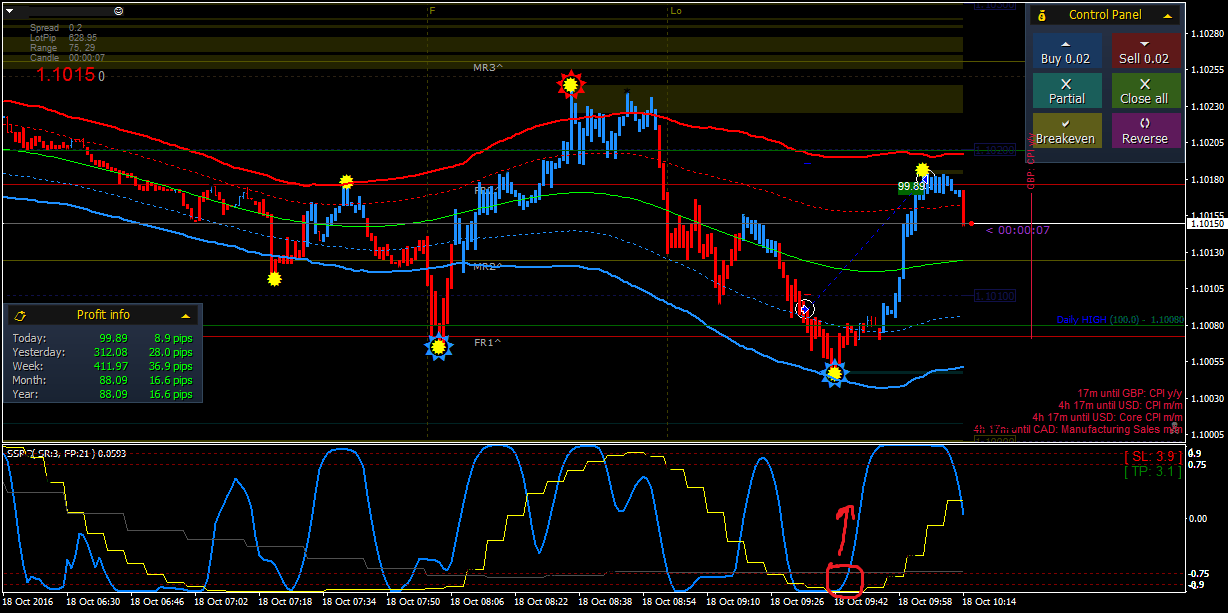The image size is (1228, 613).
Task: Click the Range 75, 29 info line
Action: tap(63, 48)
